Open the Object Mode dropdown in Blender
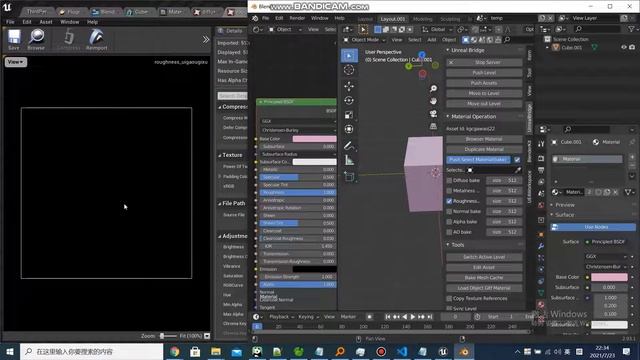 click(364, 40)
